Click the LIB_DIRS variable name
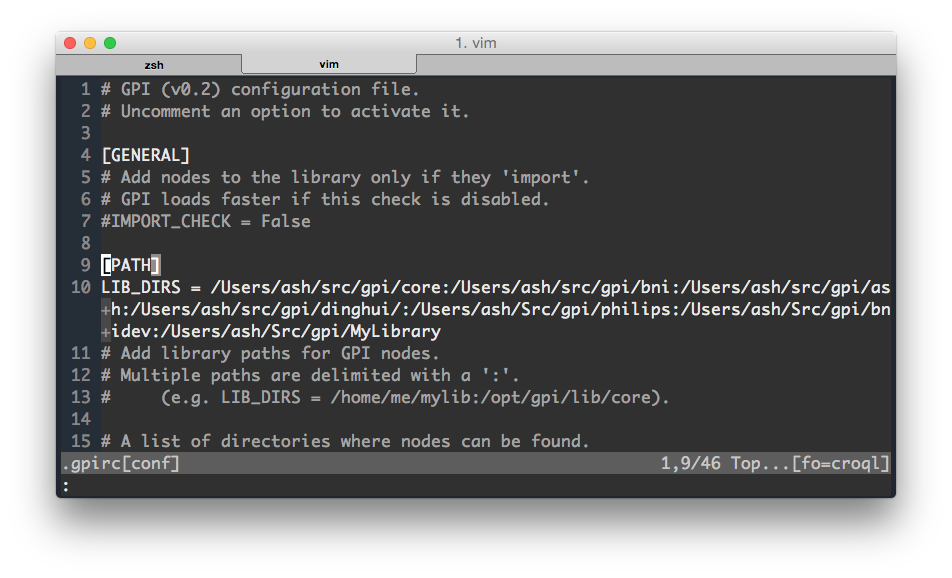Image resolution: width=952 pixels, height=578 pixels. 141,287
